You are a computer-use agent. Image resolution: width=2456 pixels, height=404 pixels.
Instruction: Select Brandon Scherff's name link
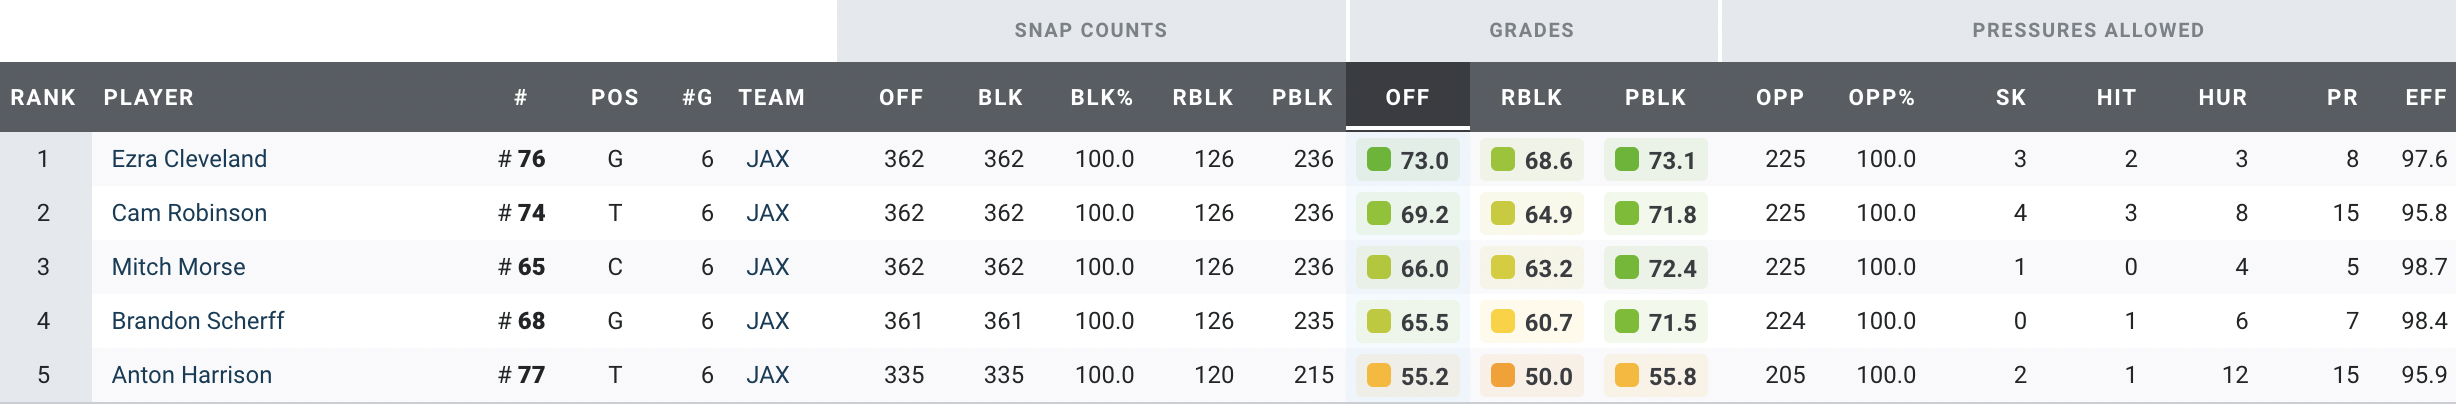pos(198,321)
